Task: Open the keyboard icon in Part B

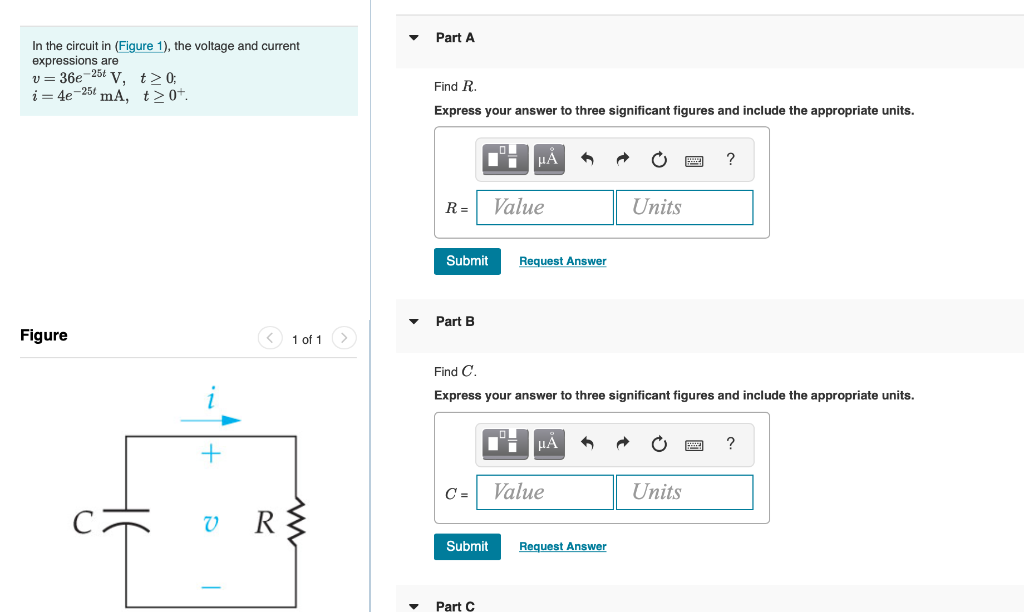Action: [694, 444]
